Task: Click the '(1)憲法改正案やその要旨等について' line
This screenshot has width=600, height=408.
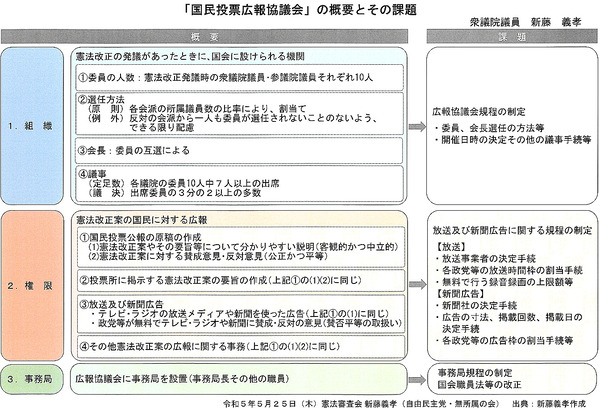Action: coord(243,247)
